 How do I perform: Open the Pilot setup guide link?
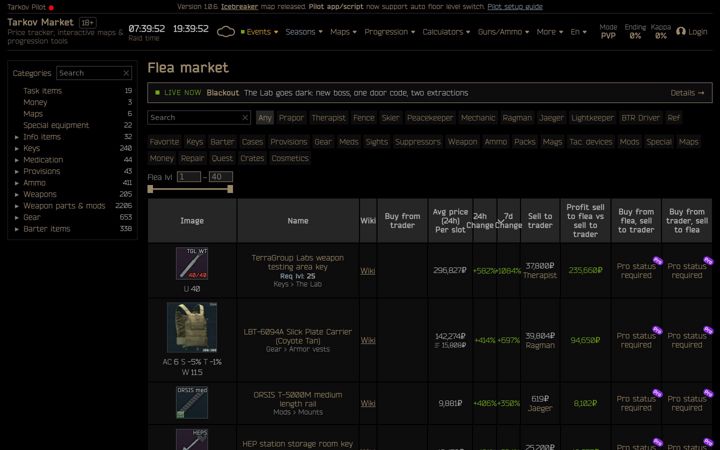click(x=515, y=6)
